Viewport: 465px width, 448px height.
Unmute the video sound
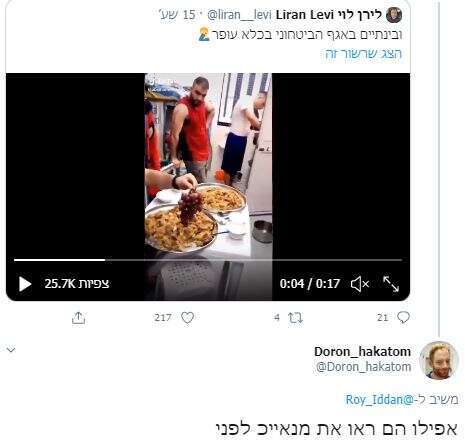(x=360, y=284)
